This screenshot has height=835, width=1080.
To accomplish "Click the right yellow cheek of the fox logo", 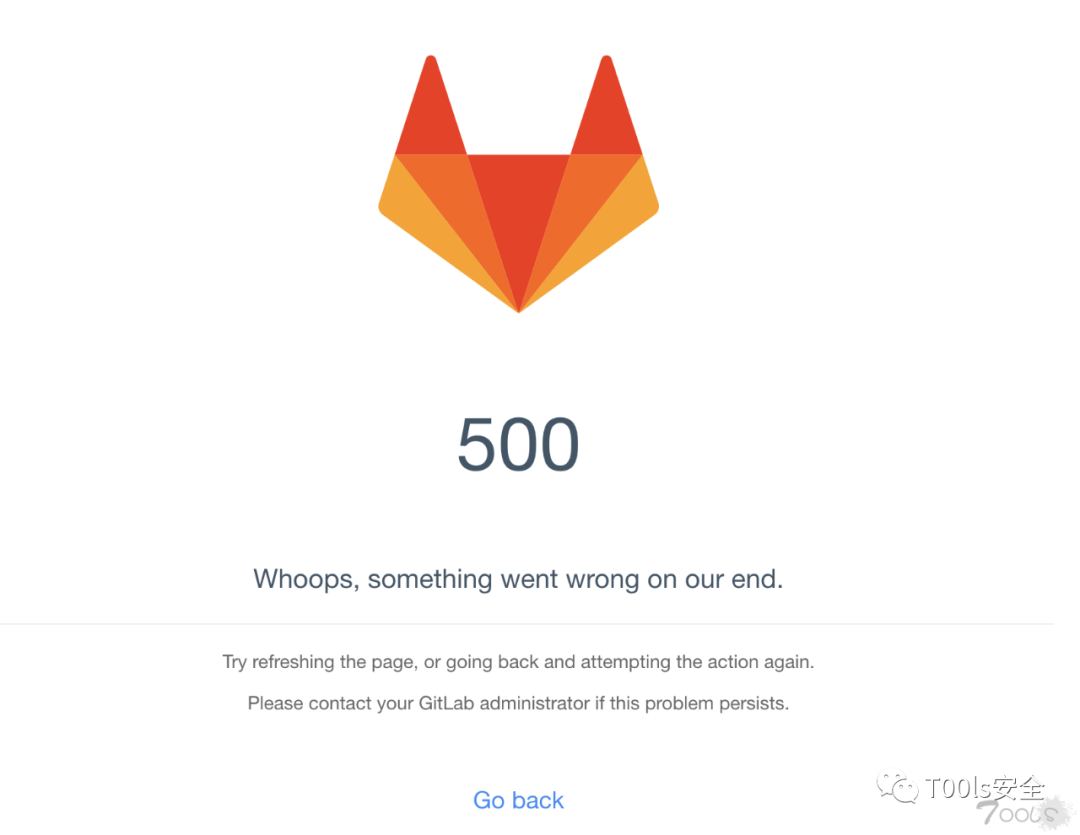I will tap(617, 220).
